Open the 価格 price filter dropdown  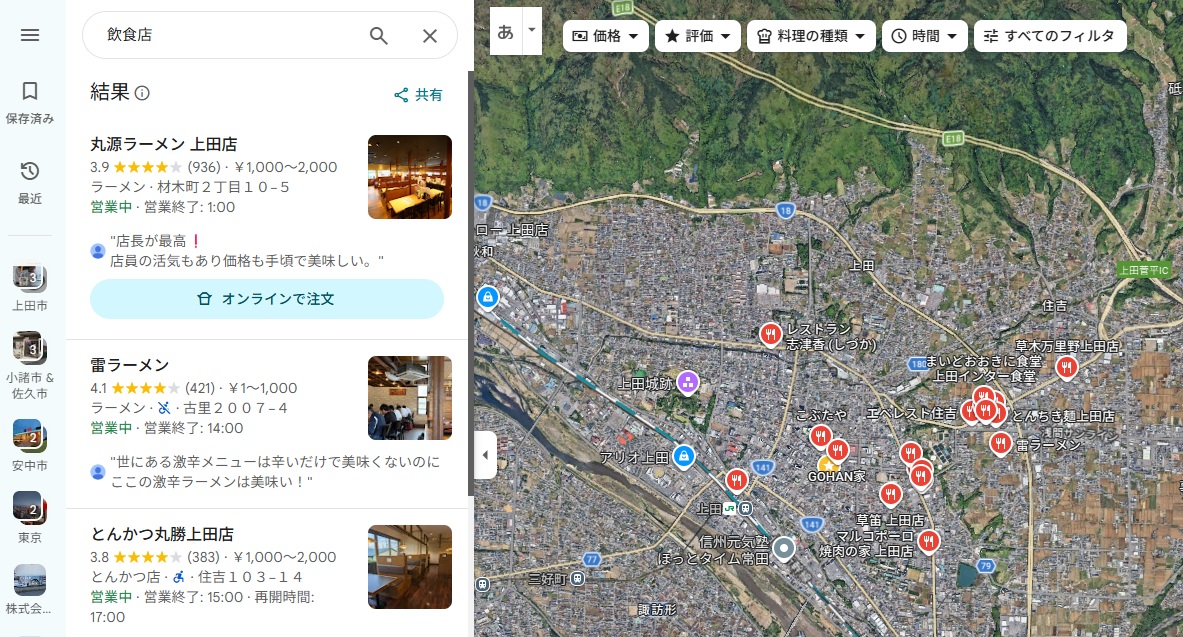(x=605, y=35)
